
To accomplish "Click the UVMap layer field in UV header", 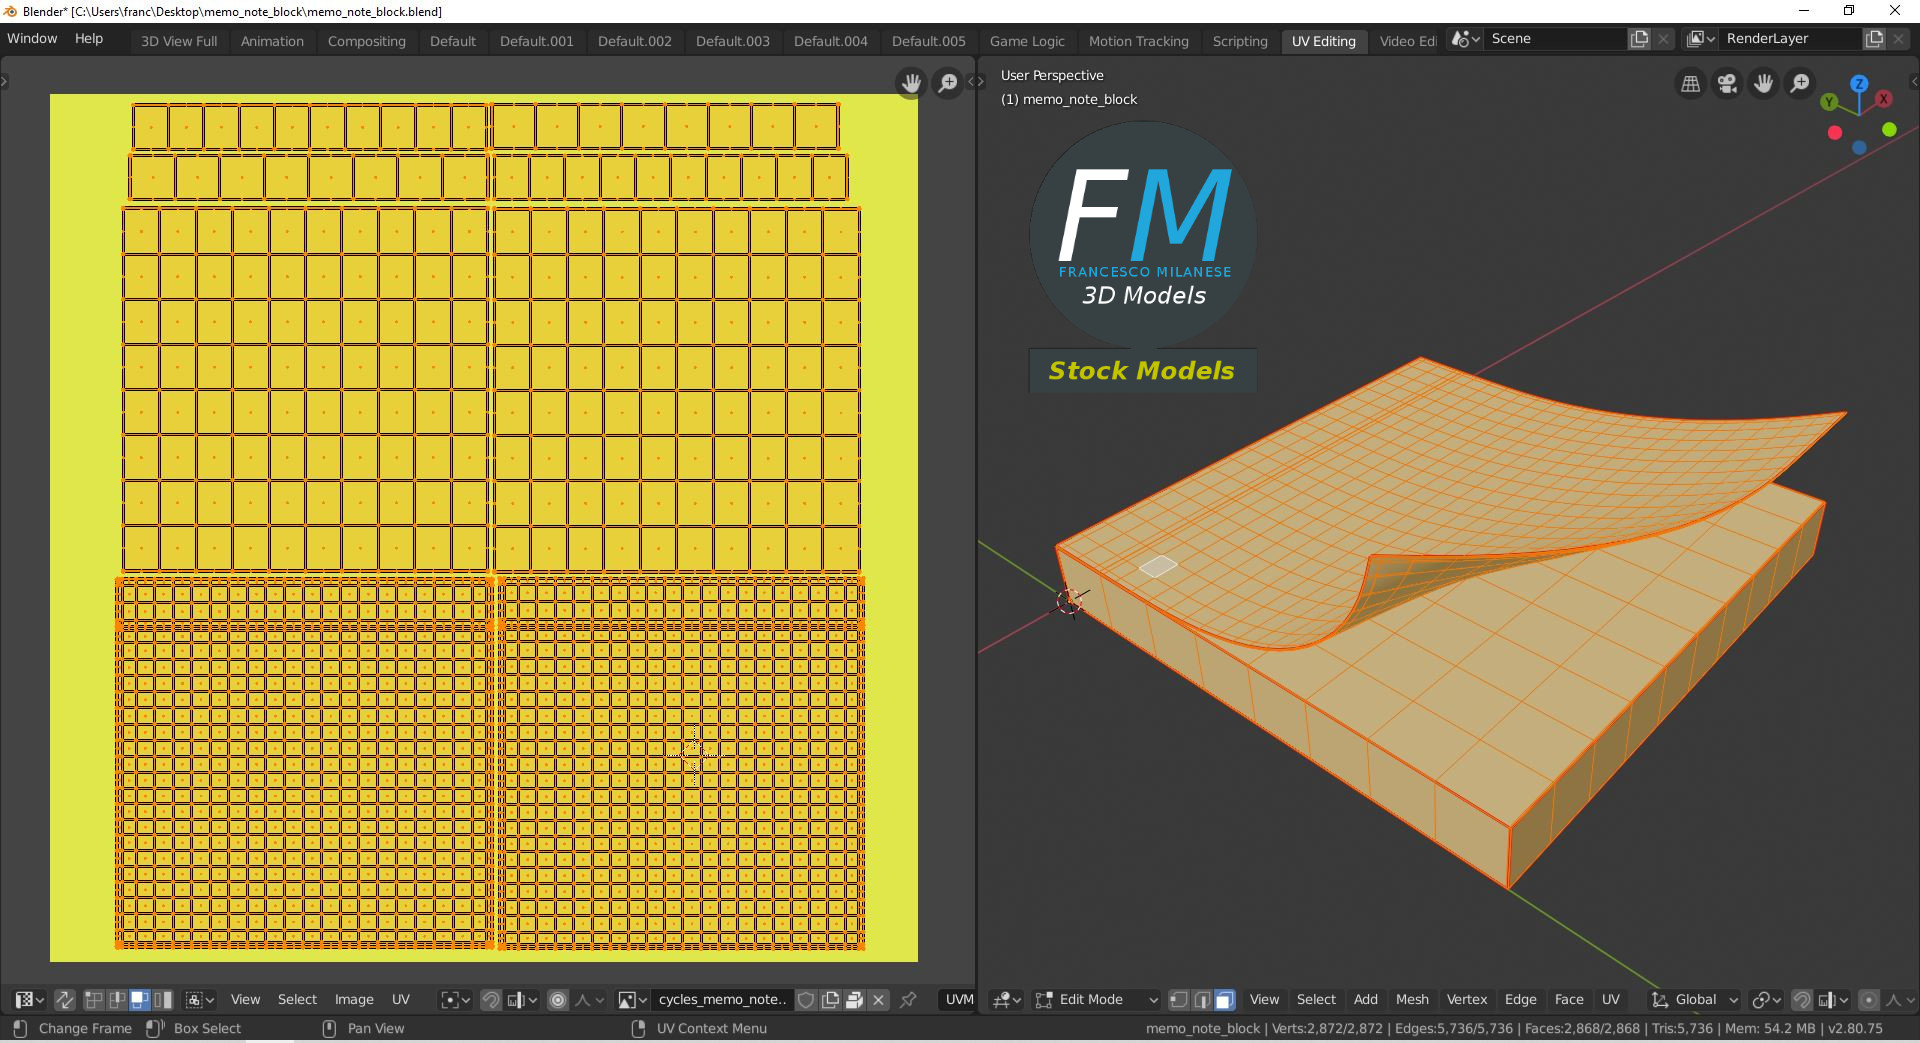I will (957, 999).
